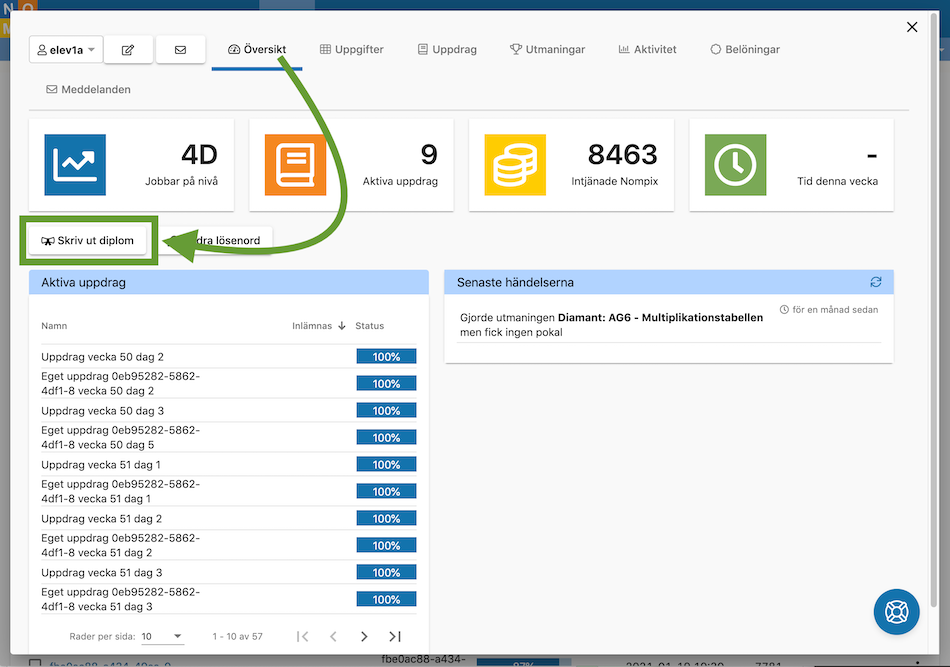The height and width of the screenshot is (667, 950).
Task: Go to the Utmaningar tab
Action: [547, 50]
